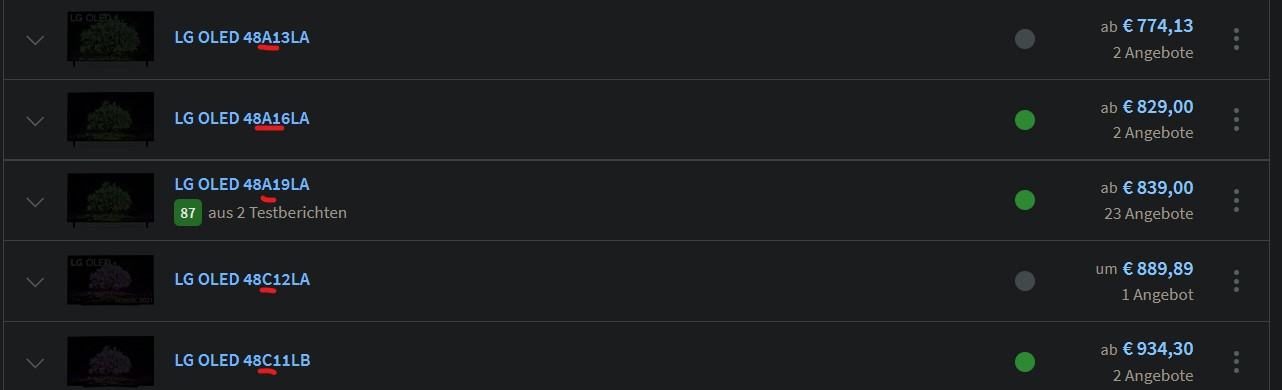Image resolution: width=1282 pixels, height=390 pixels.
Task: Expand the LG OLED 48A19LA row
Action: point(35,201)
